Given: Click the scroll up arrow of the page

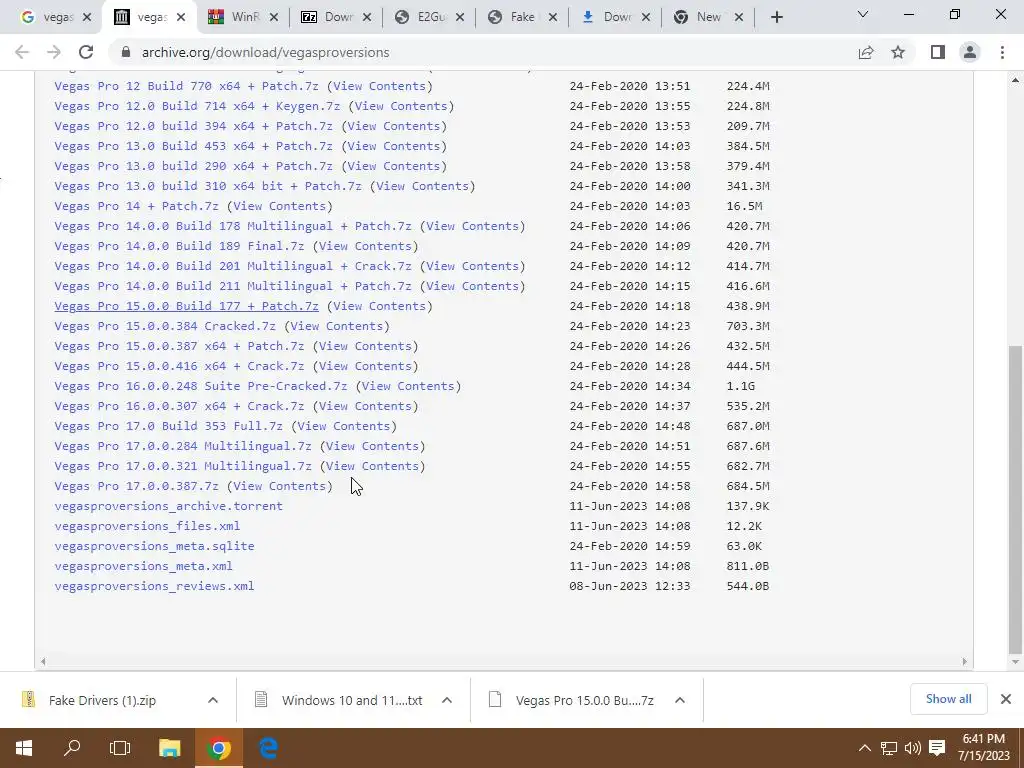Looking at the screenshot, I should point(1015,80).
